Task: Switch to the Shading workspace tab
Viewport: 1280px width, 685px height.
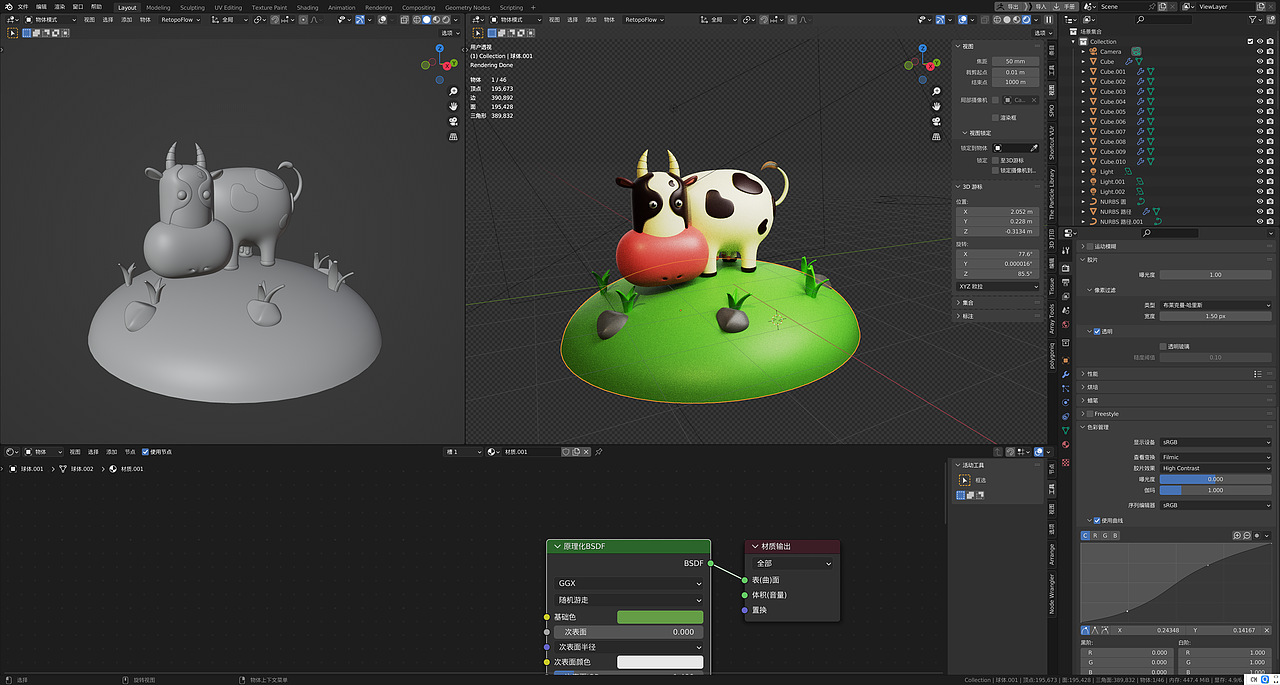Action: [x=307, y=7]
